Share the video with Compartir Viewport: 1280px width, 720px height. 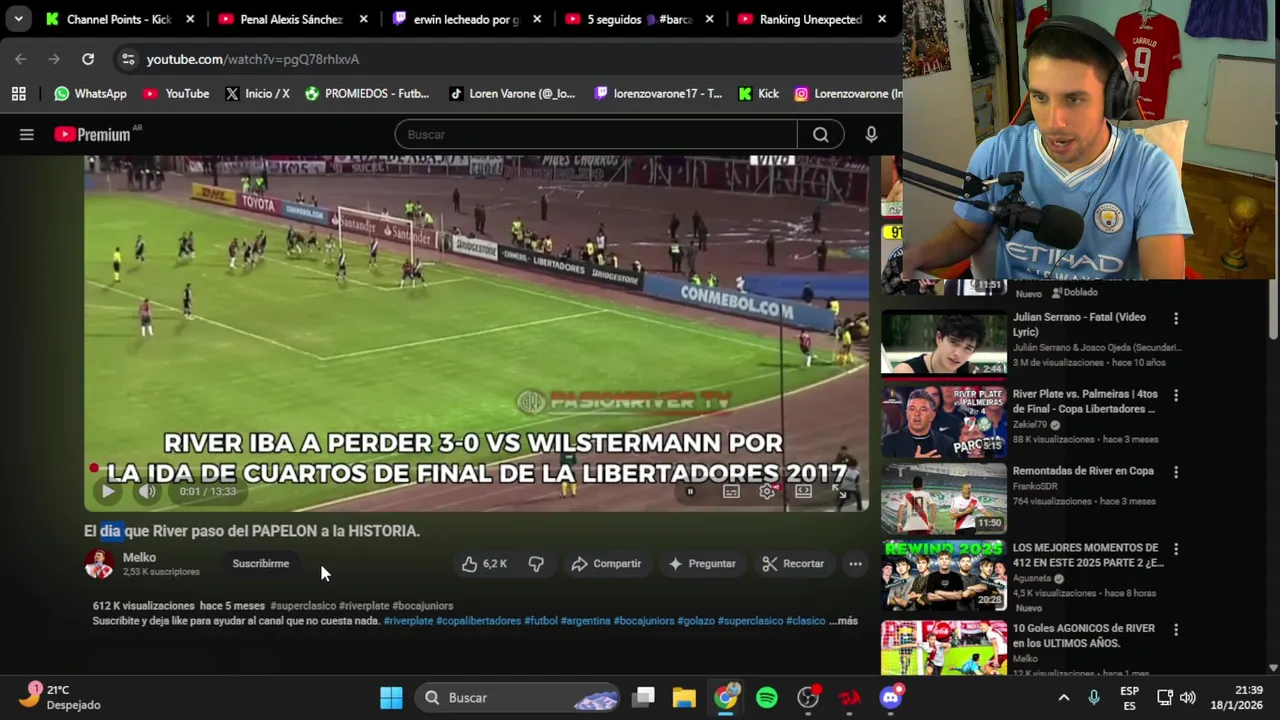click(x=606, y=564)
